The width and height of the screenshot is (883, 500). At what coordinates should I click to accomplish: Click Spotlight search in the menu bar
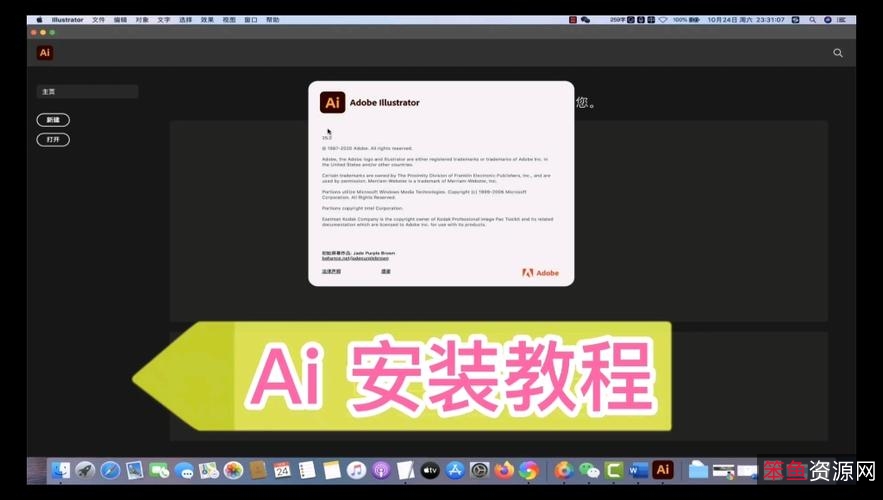pyautogui.click(x=813, y=20)
